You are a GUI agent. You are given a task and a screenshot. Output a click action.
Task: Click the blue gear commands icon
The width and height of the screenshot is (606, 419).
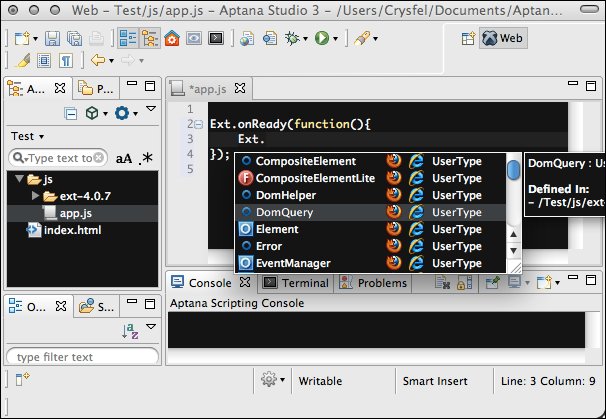pyautogui.click(x=122, y=113)
